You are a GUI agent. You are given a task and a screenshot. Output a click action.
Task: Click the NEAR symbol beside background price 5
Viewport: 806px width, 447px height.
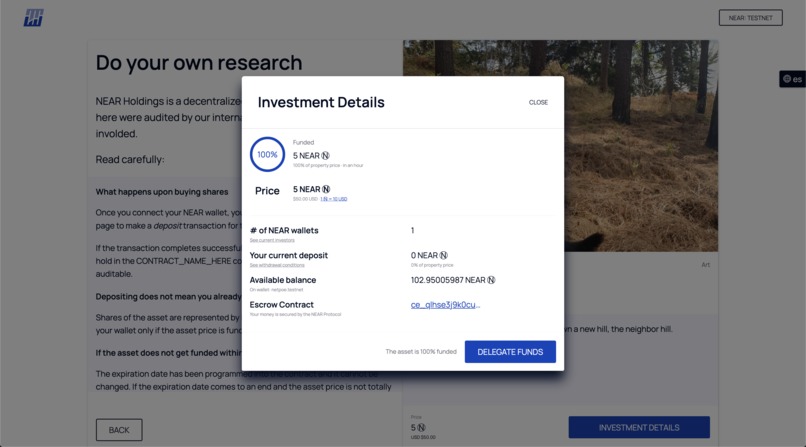(x=422, y=427)
